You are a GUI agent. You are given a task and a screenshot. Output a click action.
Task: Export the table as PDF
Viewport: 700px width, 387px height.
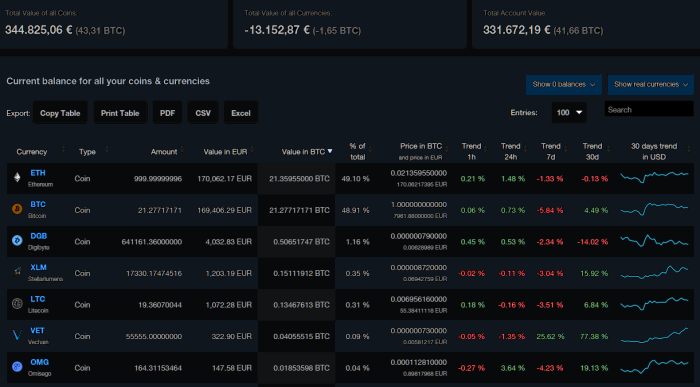(167, 113)
